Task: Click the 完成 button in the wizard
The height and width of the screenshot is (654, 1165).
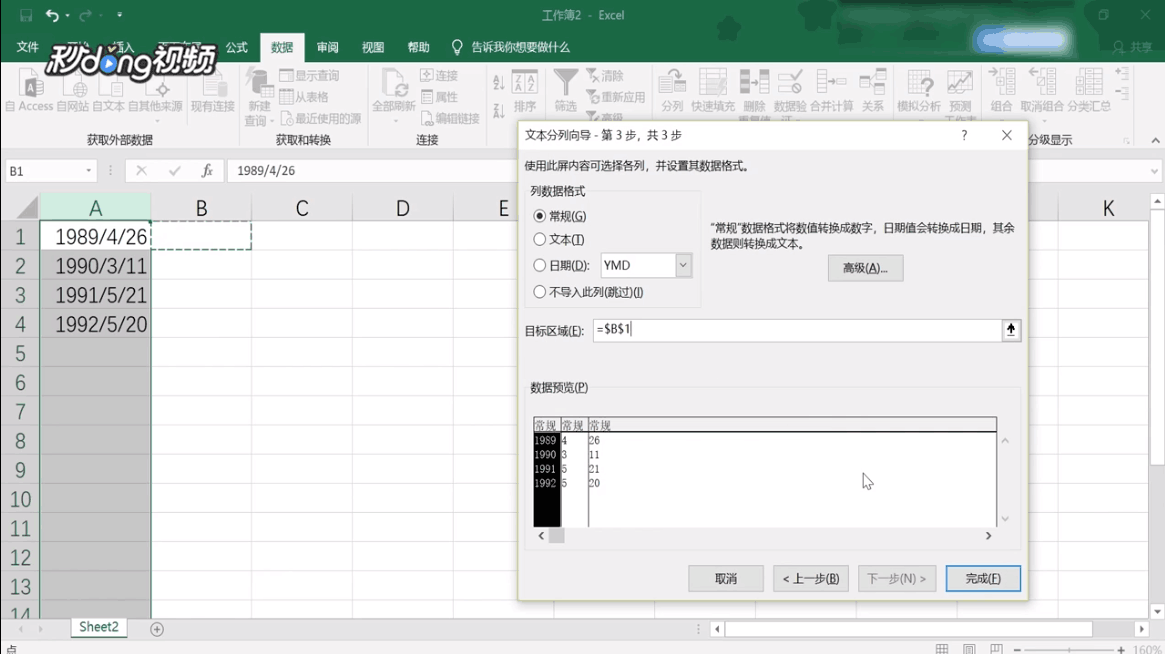Action: [982, 578]
